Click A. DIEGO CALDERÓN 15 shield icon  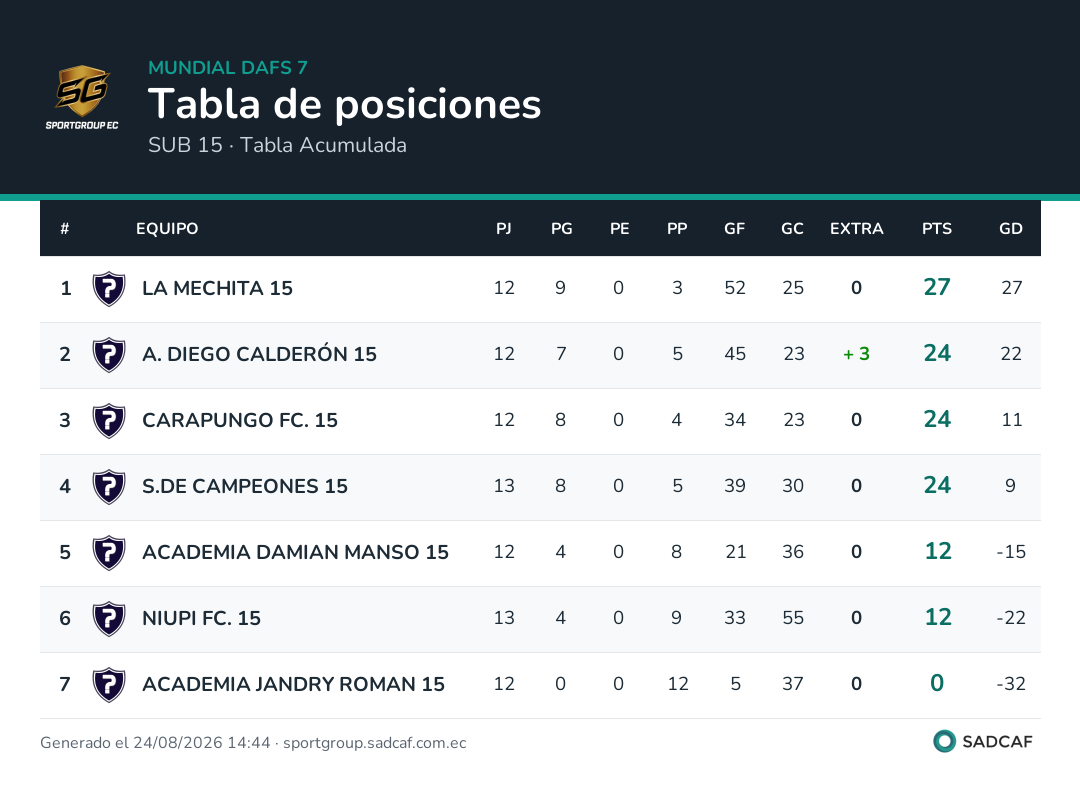click(x=109, y=355)
